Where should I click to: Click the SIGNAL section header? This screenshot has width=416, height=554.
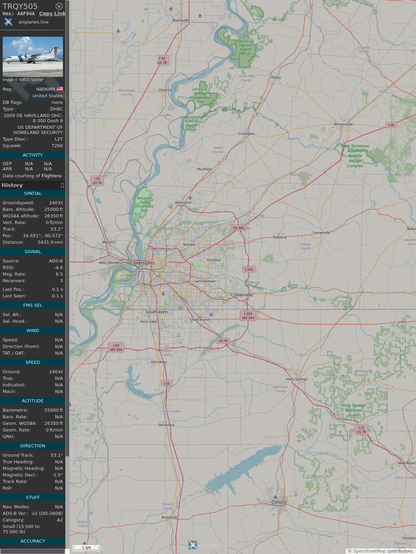tap(33, 252)
